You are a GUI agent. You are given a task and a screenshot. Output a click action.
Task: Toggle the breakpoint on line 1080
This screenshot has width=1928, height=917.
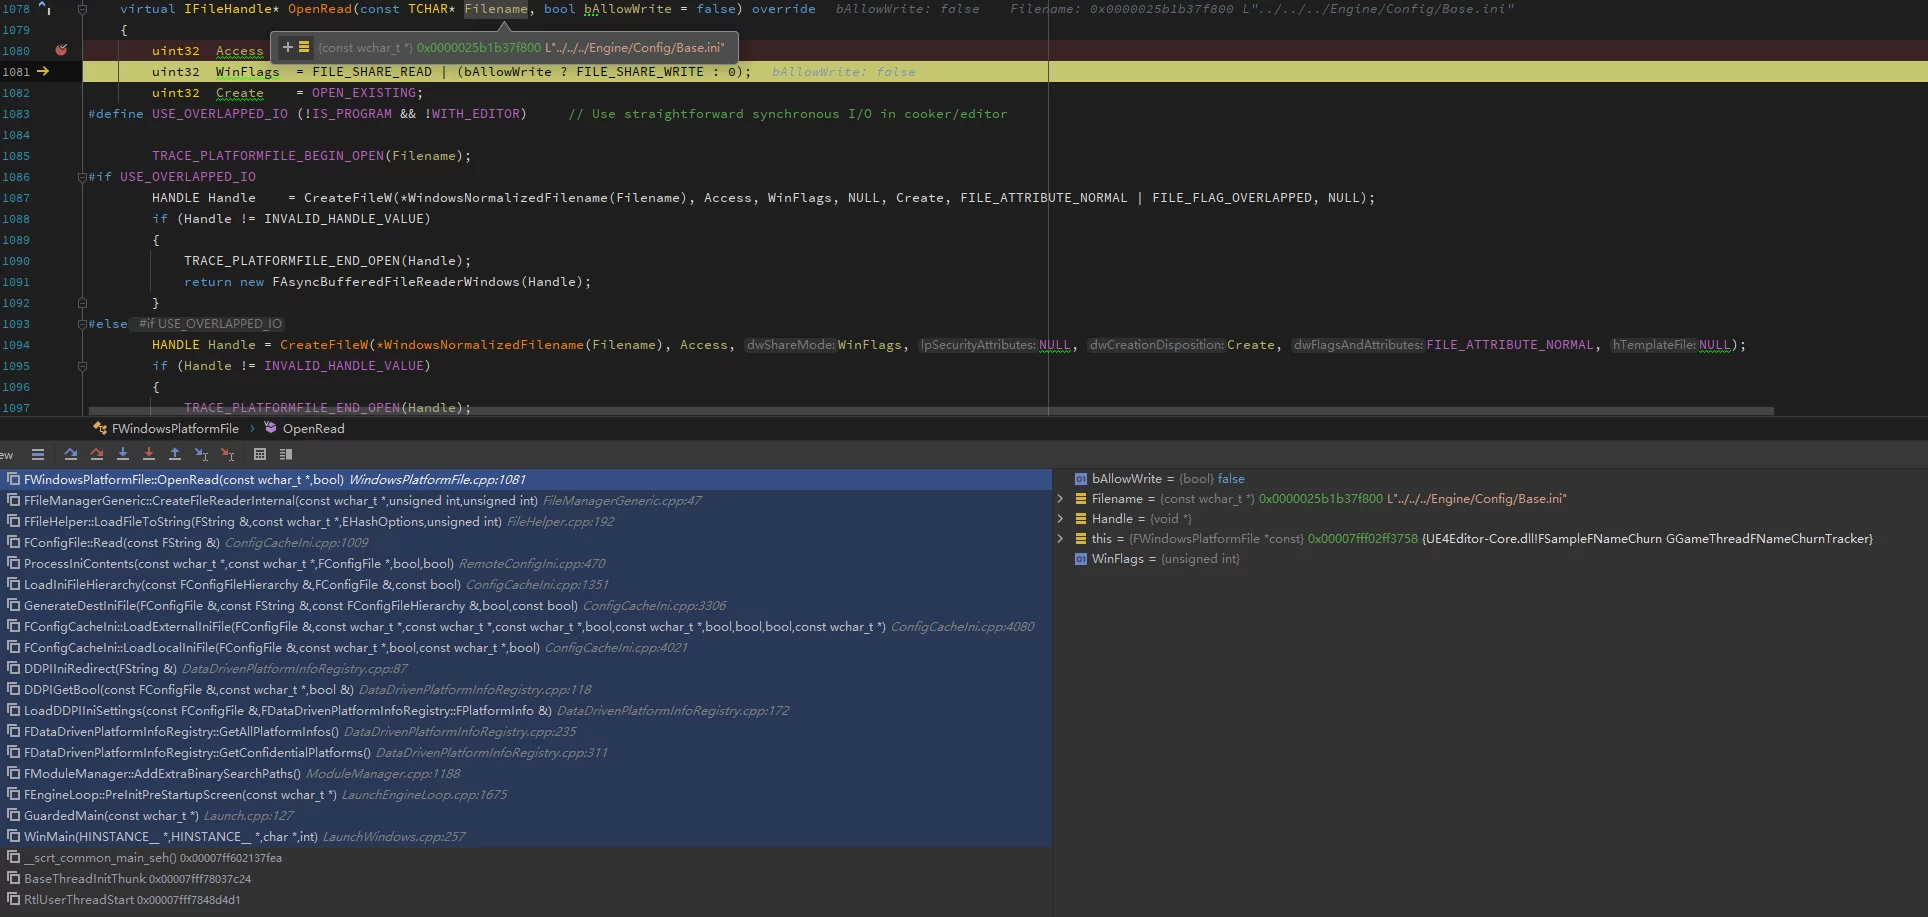pos(61,50)
